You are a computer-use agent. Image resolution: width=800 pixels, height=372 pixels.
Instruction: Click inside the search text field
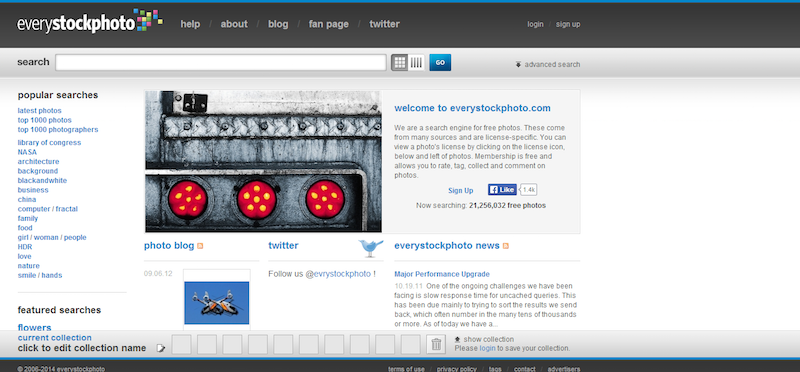tap(221, 62)
